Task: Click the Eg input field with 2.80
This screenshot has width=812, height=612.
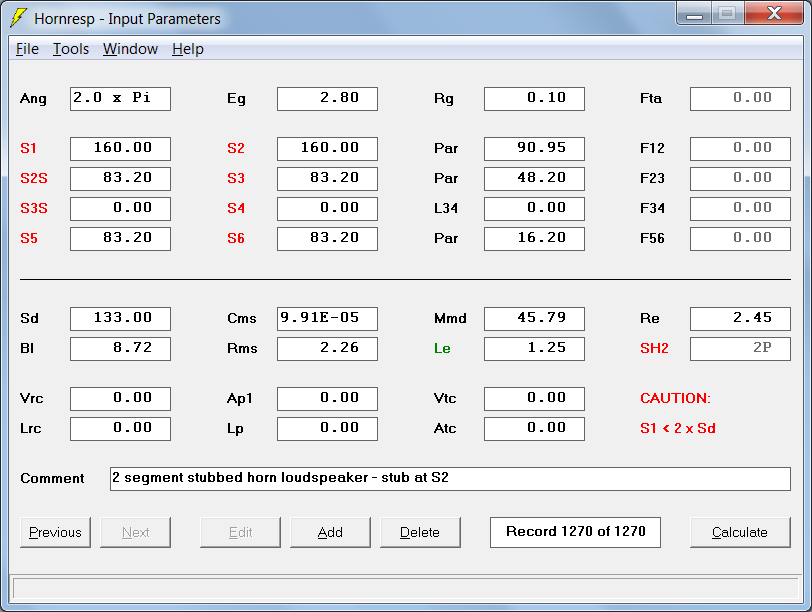Action: 327,99
